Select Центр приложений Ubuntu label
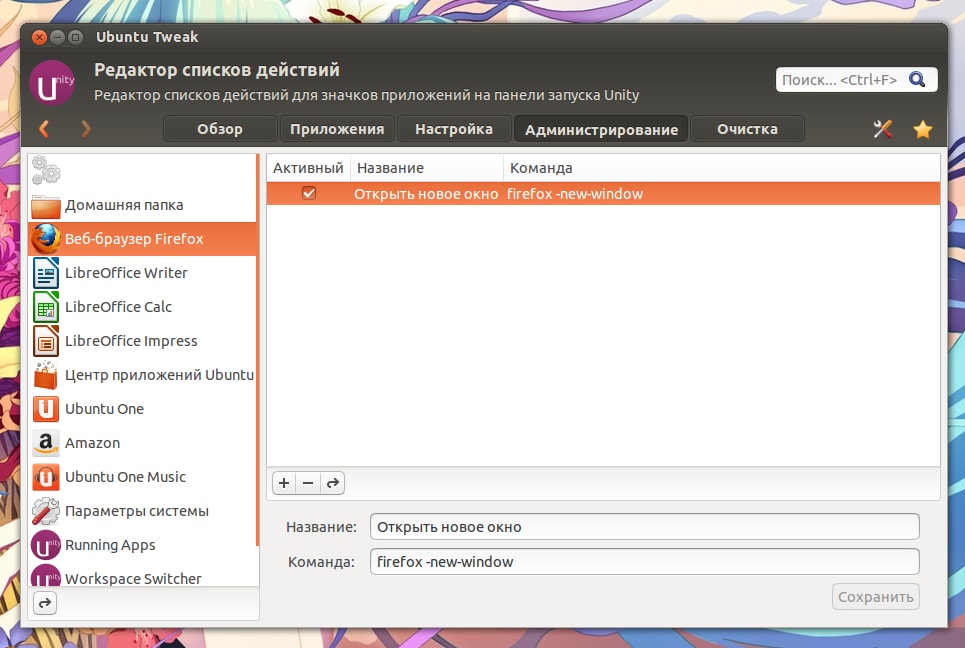 click(159, 375)
